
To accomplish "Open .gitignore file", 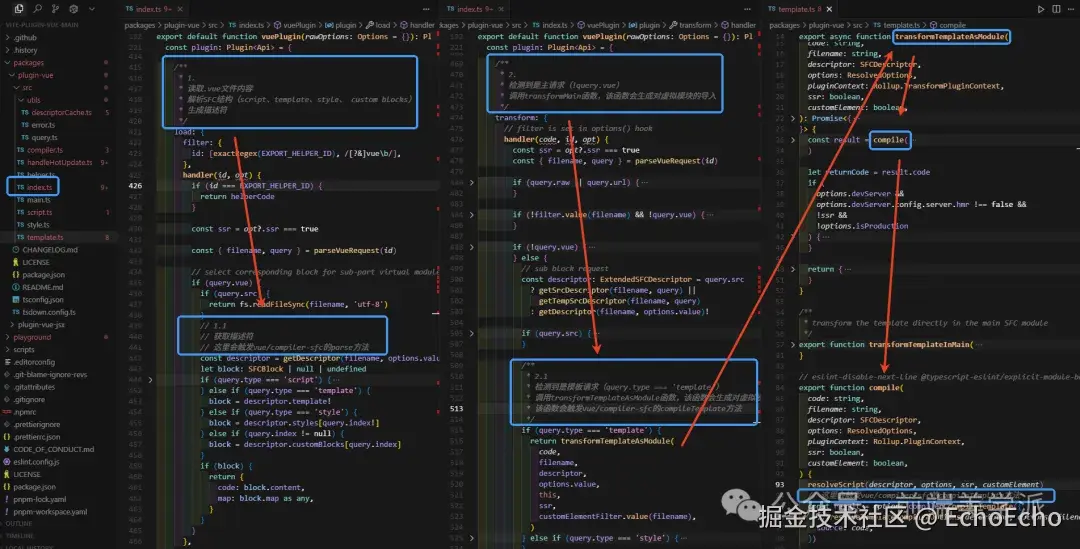I will [28, 399].
